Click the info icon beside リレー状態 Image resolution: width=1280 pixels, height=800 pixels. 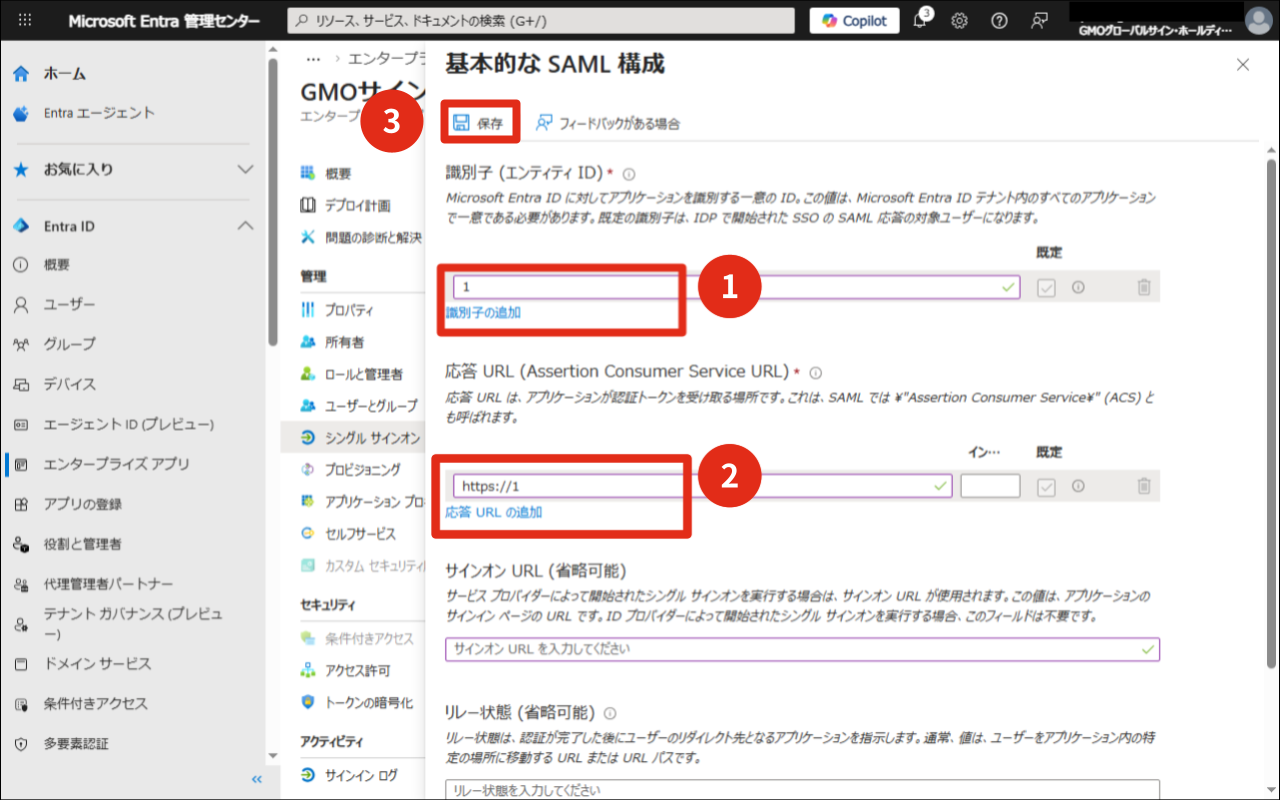(x=609, y=713)
